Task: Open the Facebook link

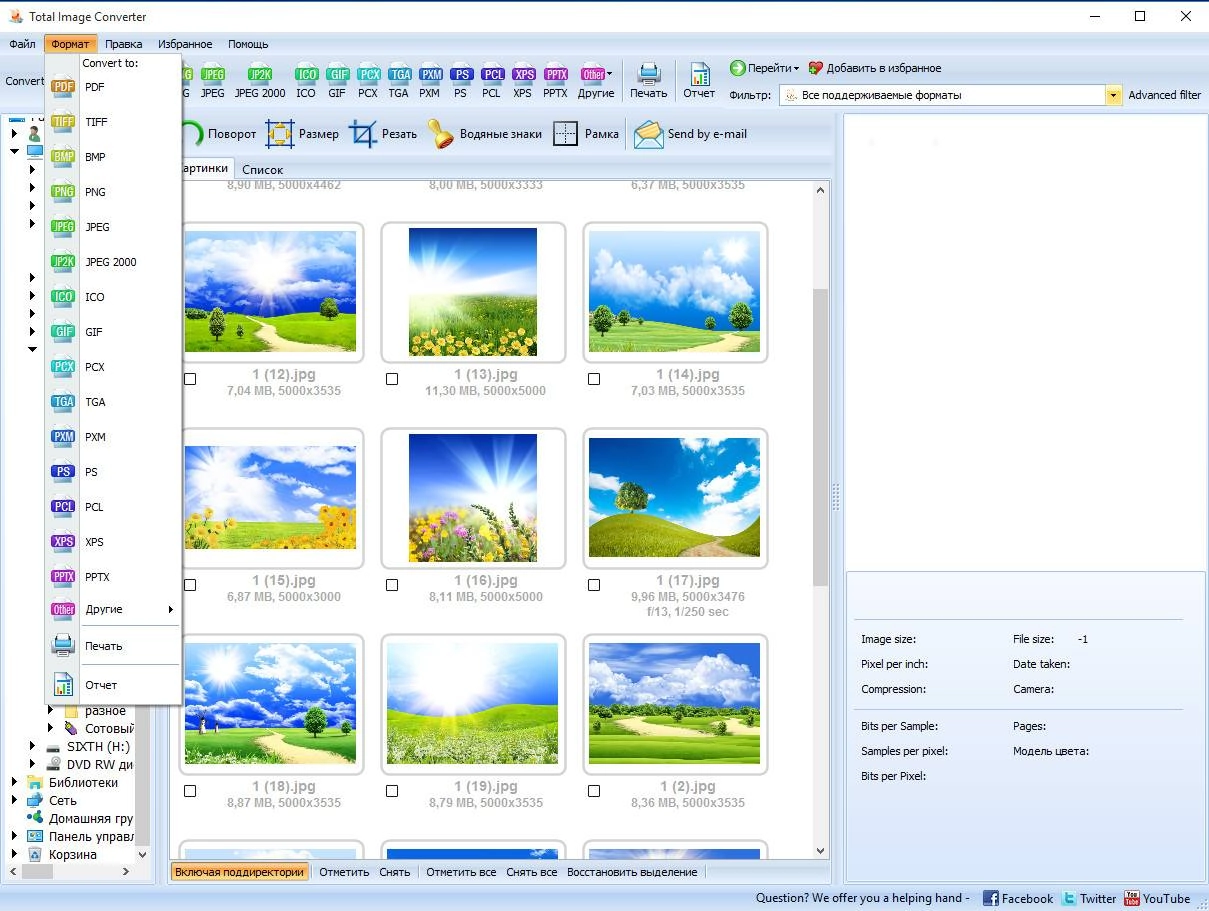Action: coord(1018,898)
